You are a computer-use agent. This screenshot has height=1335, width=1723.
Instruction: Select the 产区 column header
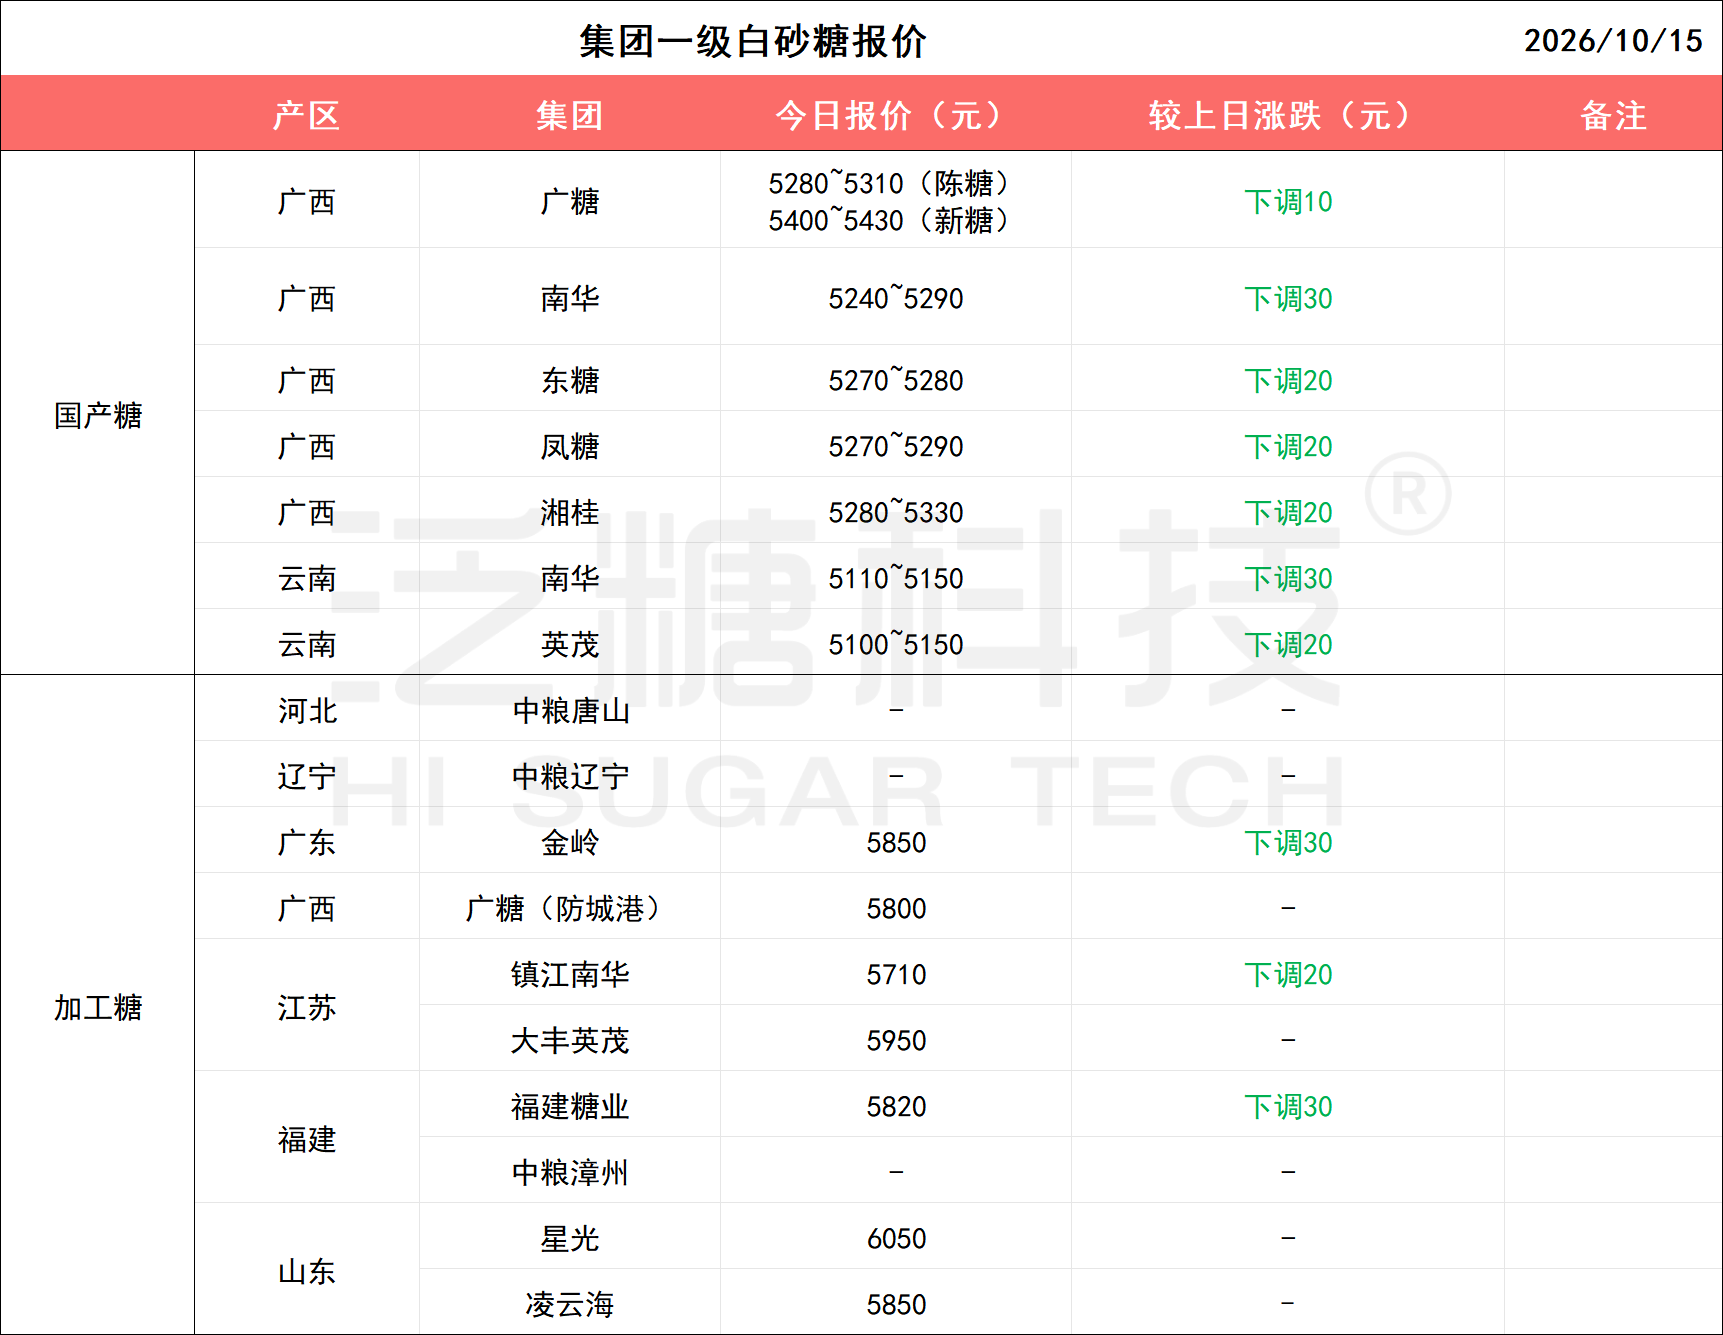[x=306, y=115]
